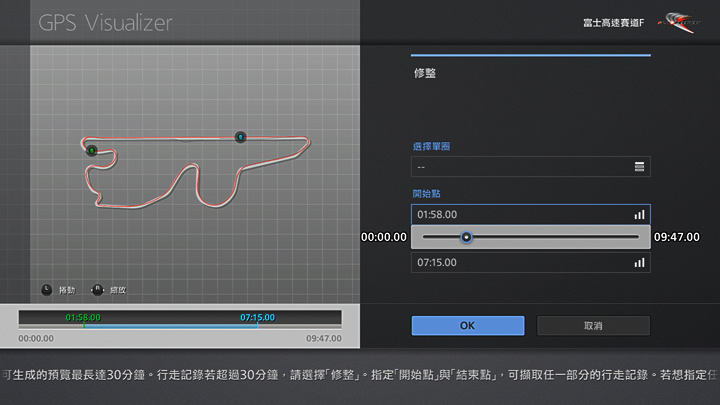This screenshot has height=405, width=720.
Task: Click the 修整 trim section heading
Action: click(424, 73)
